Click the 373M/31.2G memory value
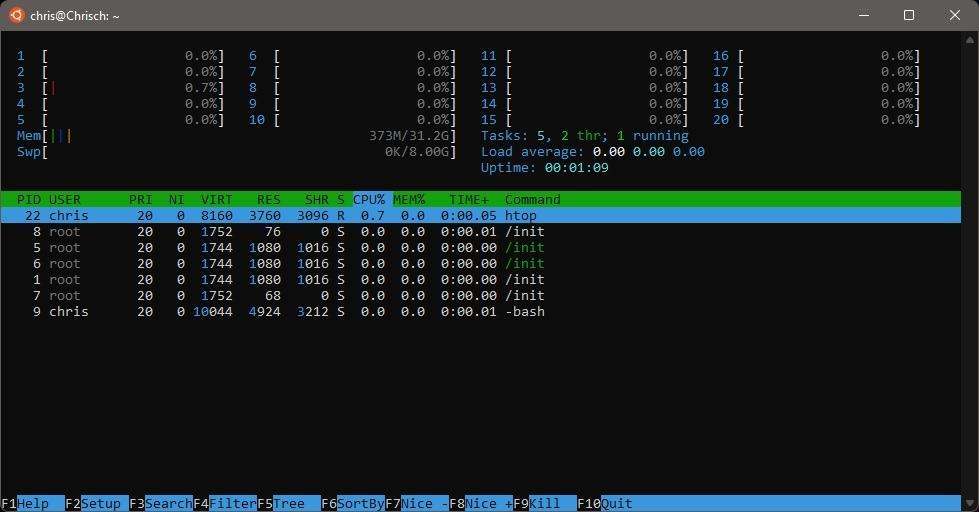 410,135
